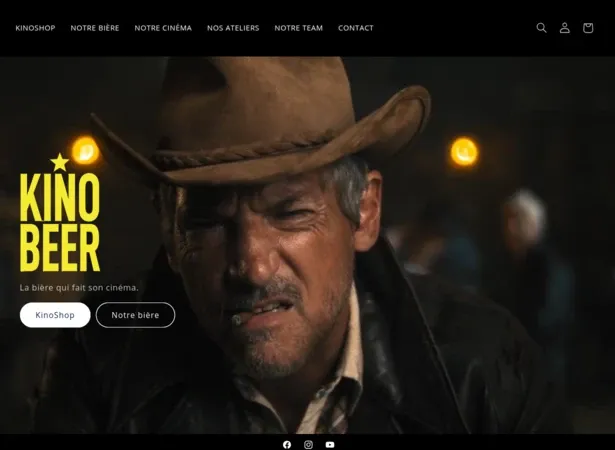Visit the Facebook page icon
The image size is (615, 450).
287,444
